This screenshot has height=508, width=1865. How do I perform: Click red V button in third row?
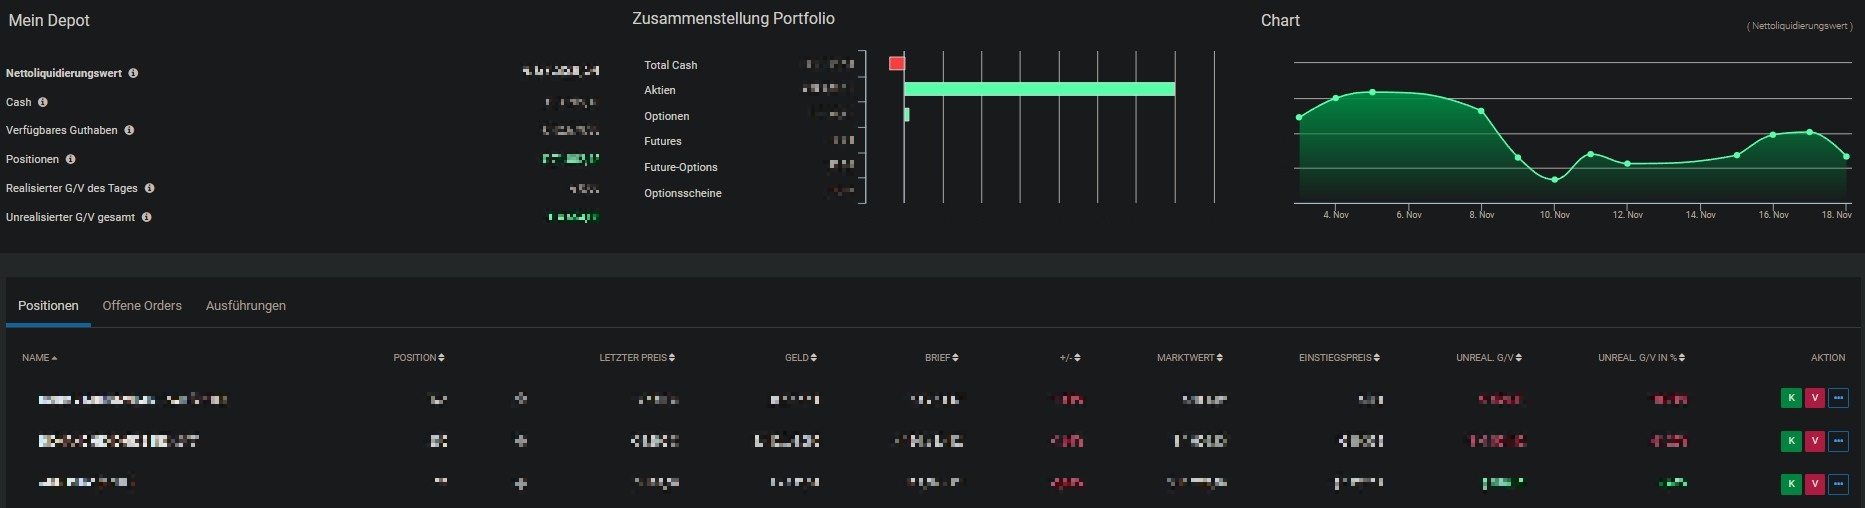click(x=1814, y=483)
